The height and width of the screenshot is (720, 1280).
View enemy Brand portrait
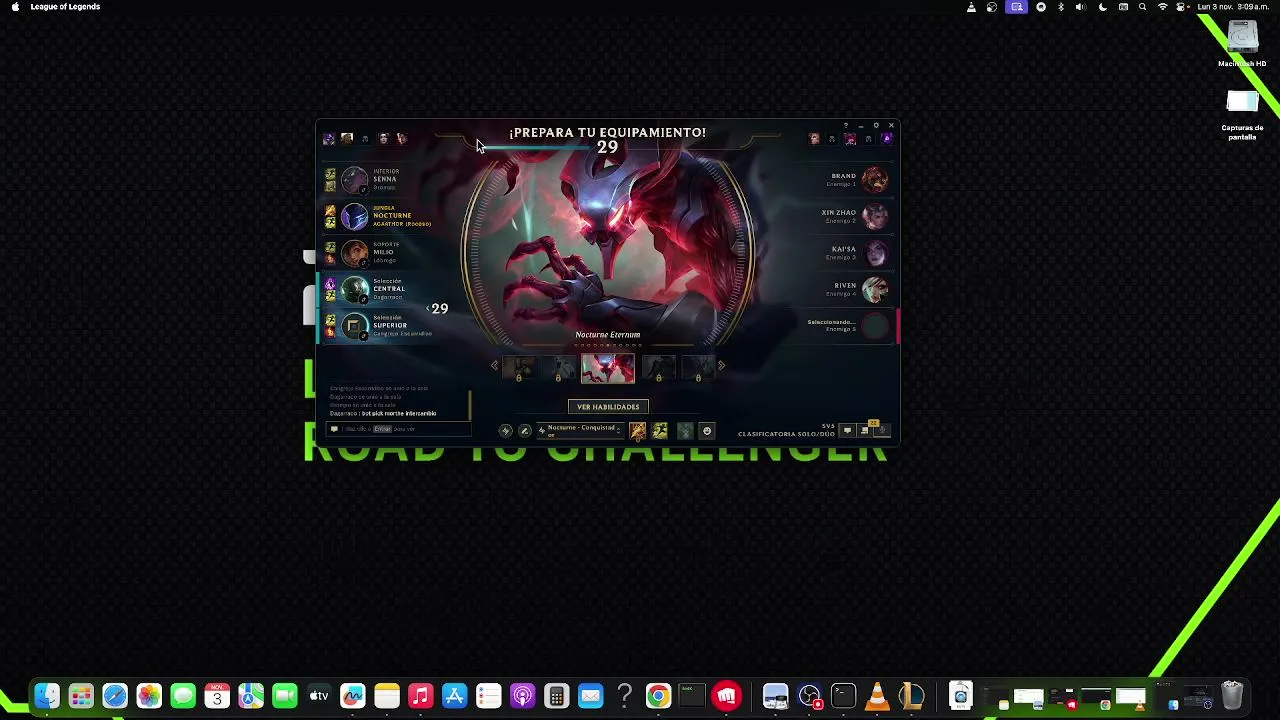875,179
